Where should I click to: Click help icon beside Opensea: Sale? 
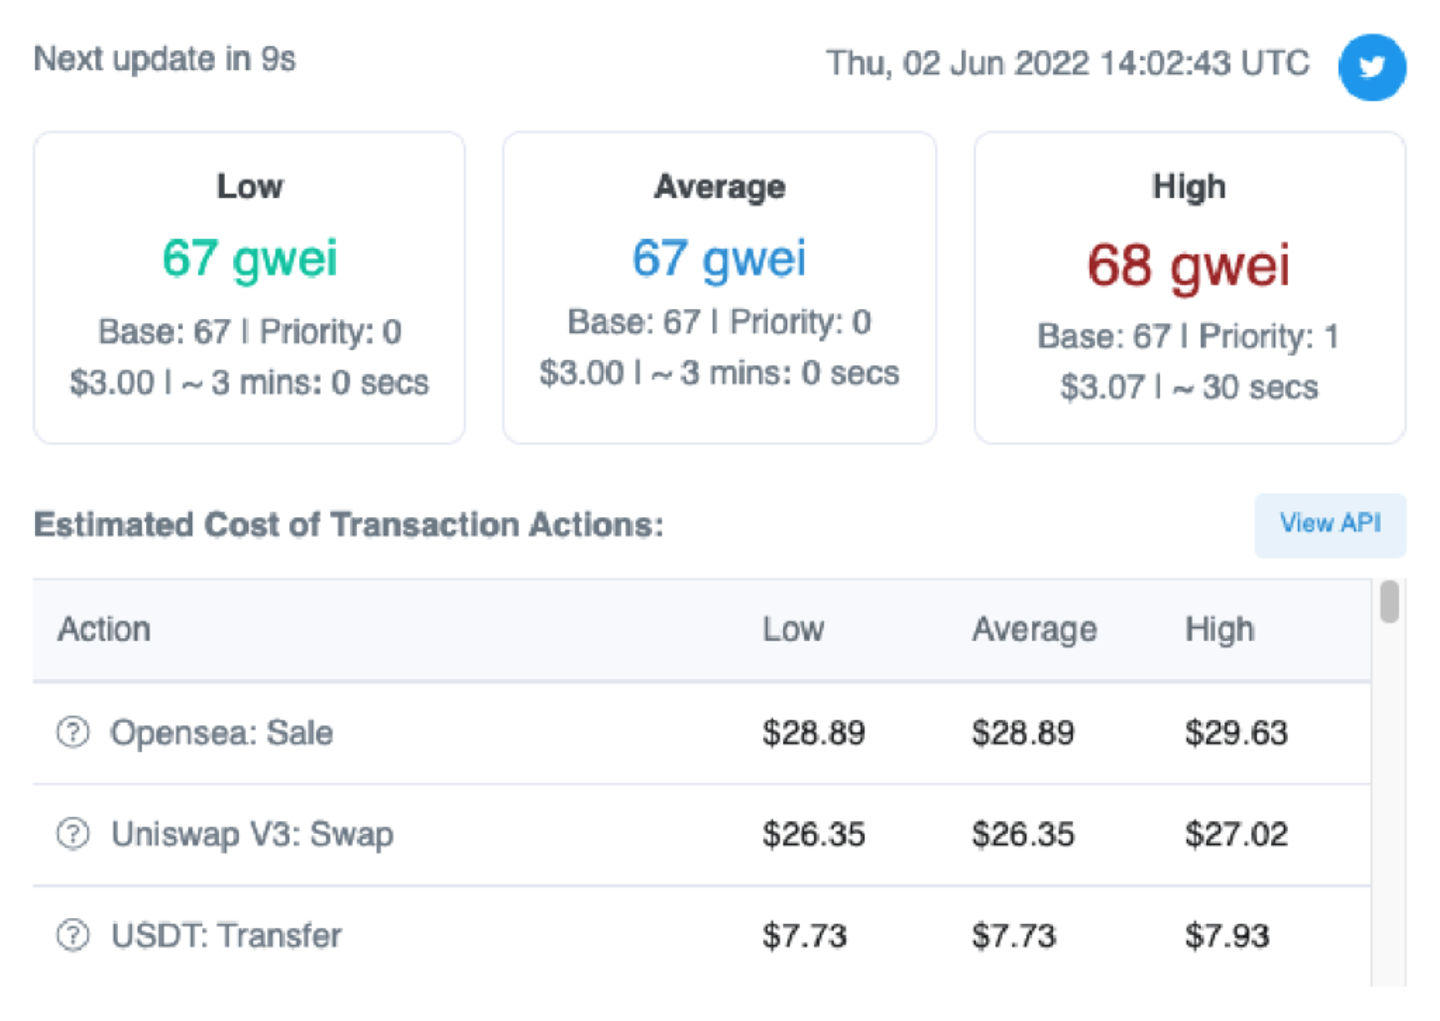(x=73, y=732)
